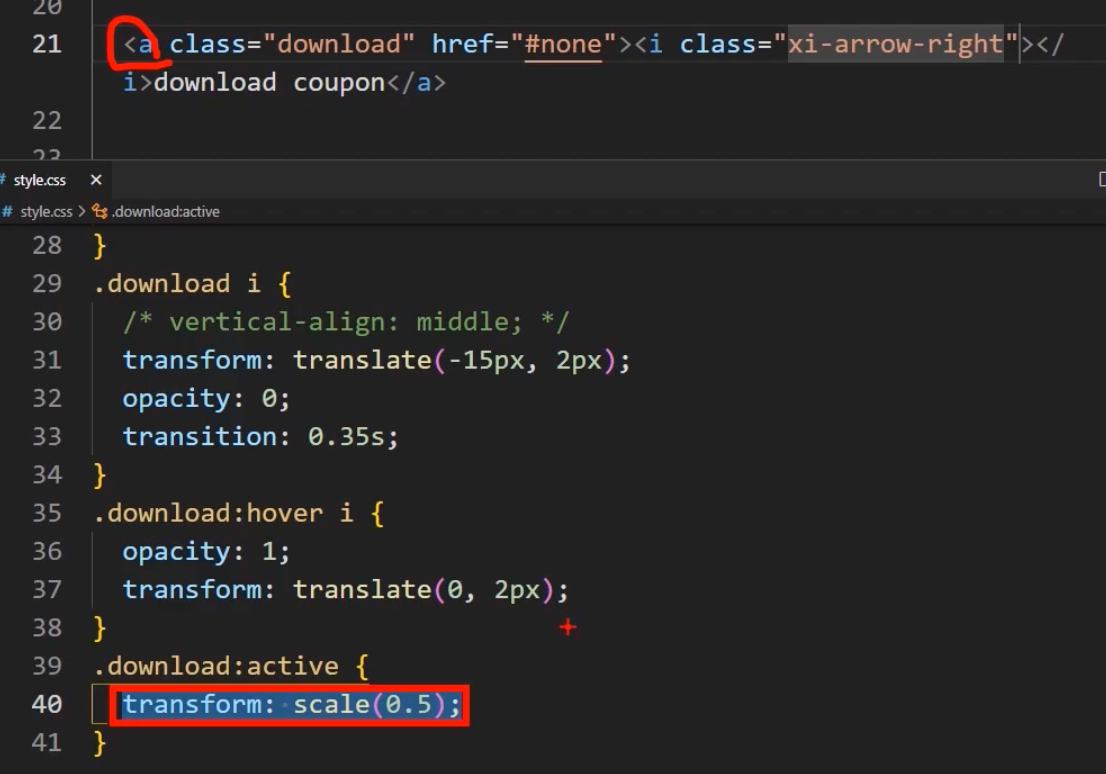The height and width of the screenshot is (774, 1106).
Task: Click line number 31 in CSS gutter
Action: [x=47, y=360]
